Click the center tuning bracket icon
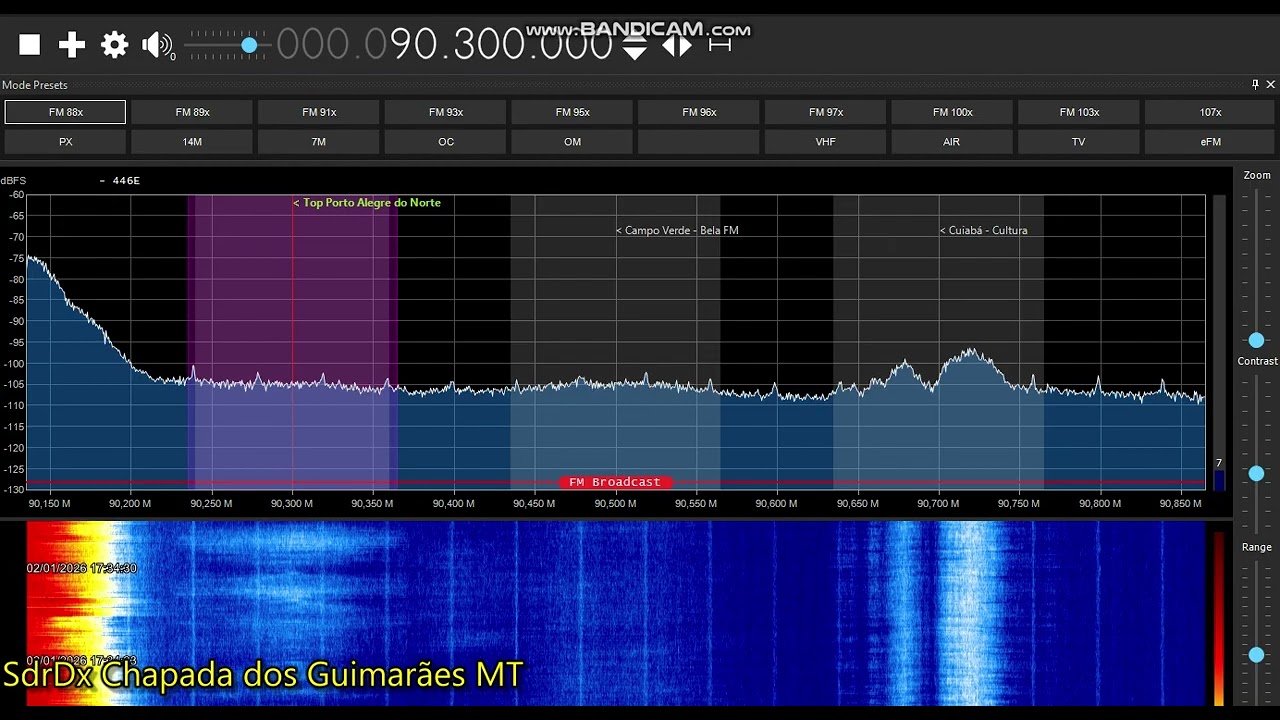 [720, 45]
